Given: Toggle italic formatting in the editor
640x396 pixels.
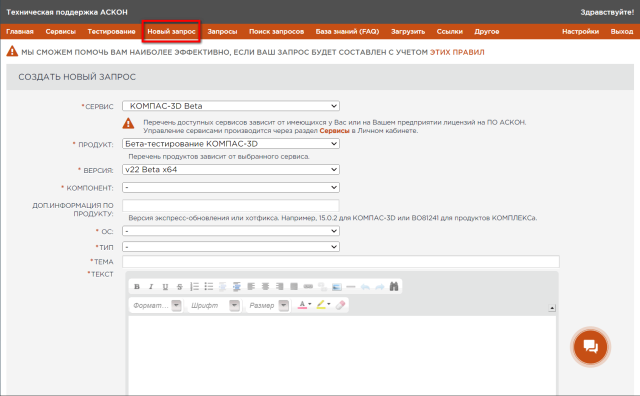Looking at the screenshot, I should click(x=151, y=287).
